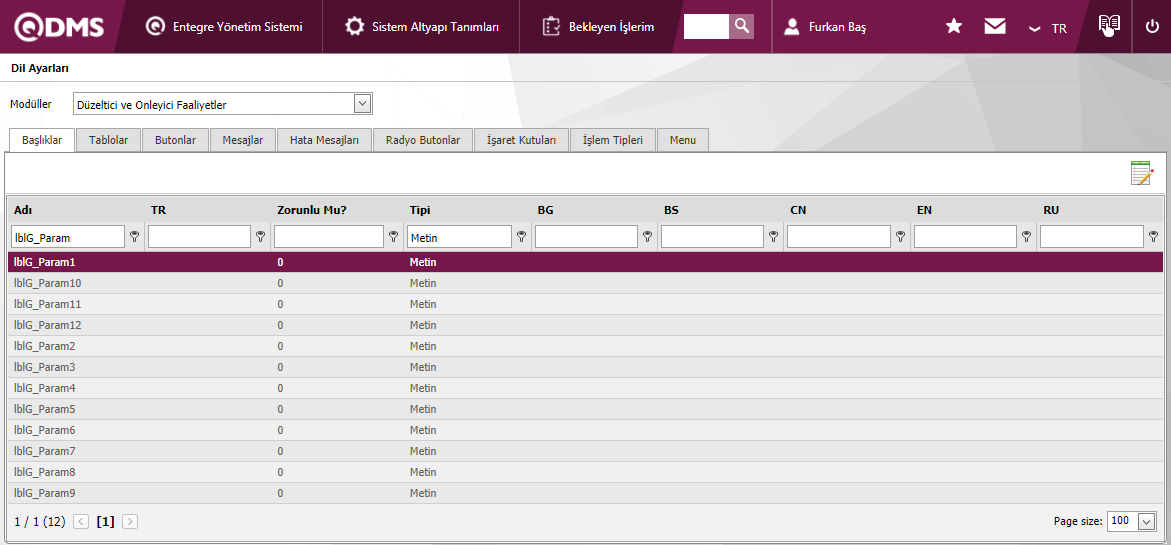Viewport: 1171px width, 545px height.
Task: Click the search magnifier button
Action: pyautogui.click(x=741, y=26)
